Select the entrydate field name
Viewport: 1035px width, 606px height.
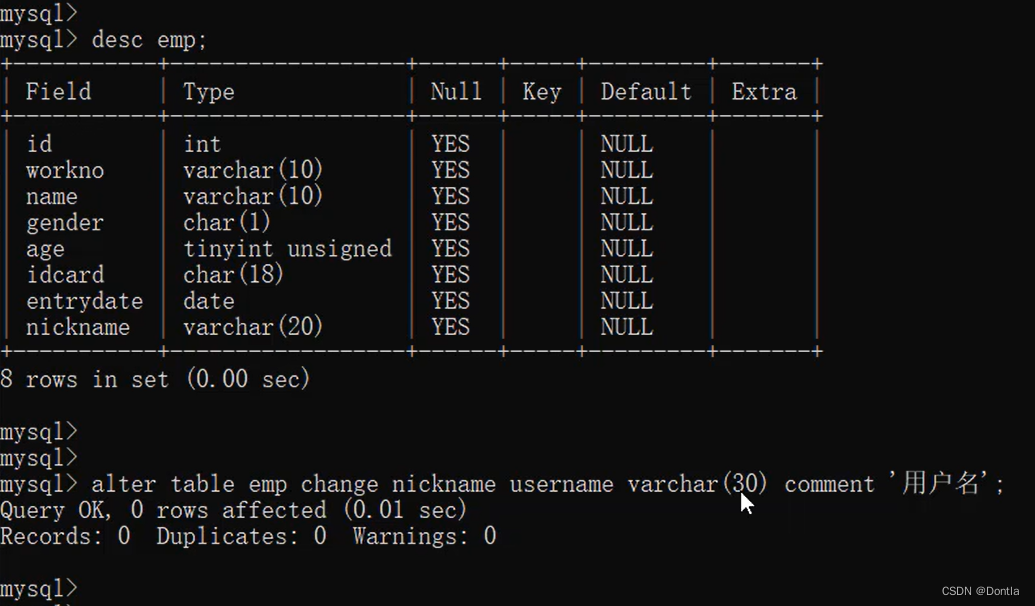[84, 301]
